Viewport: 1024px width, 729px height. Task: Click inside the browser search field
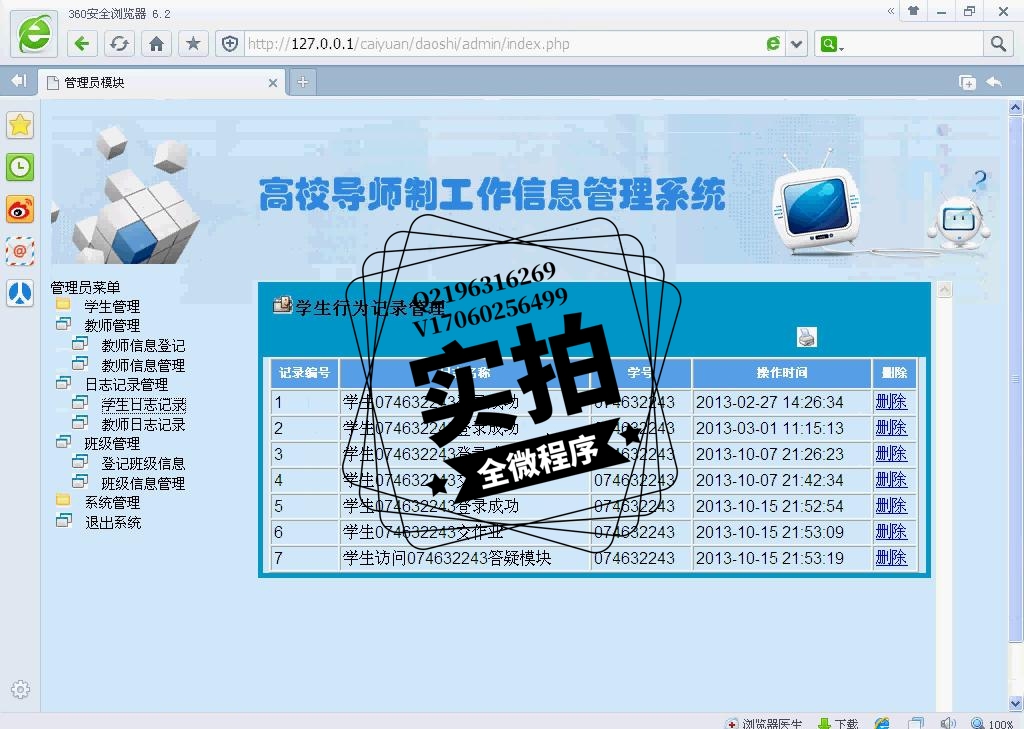click(914, 44)
